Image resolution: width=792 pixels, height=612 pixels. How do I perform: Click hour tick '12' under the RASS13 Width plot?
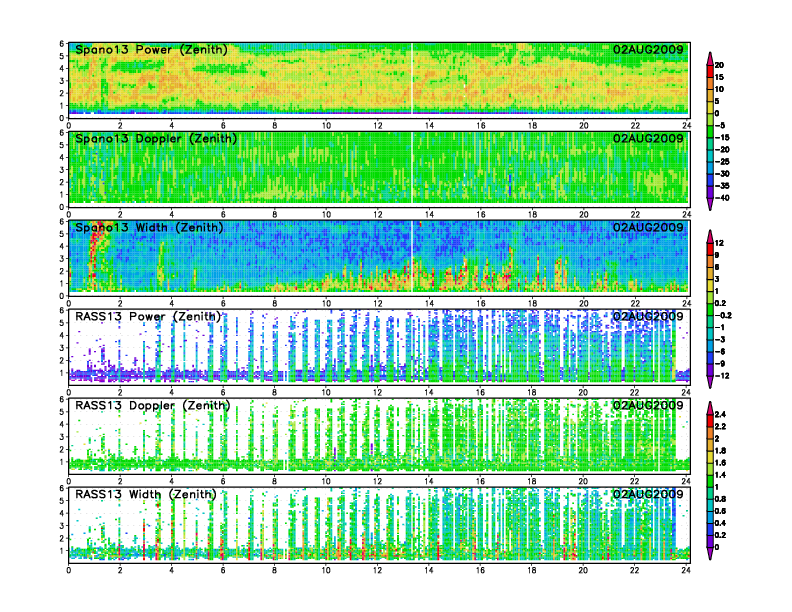(x=377, y=570)
